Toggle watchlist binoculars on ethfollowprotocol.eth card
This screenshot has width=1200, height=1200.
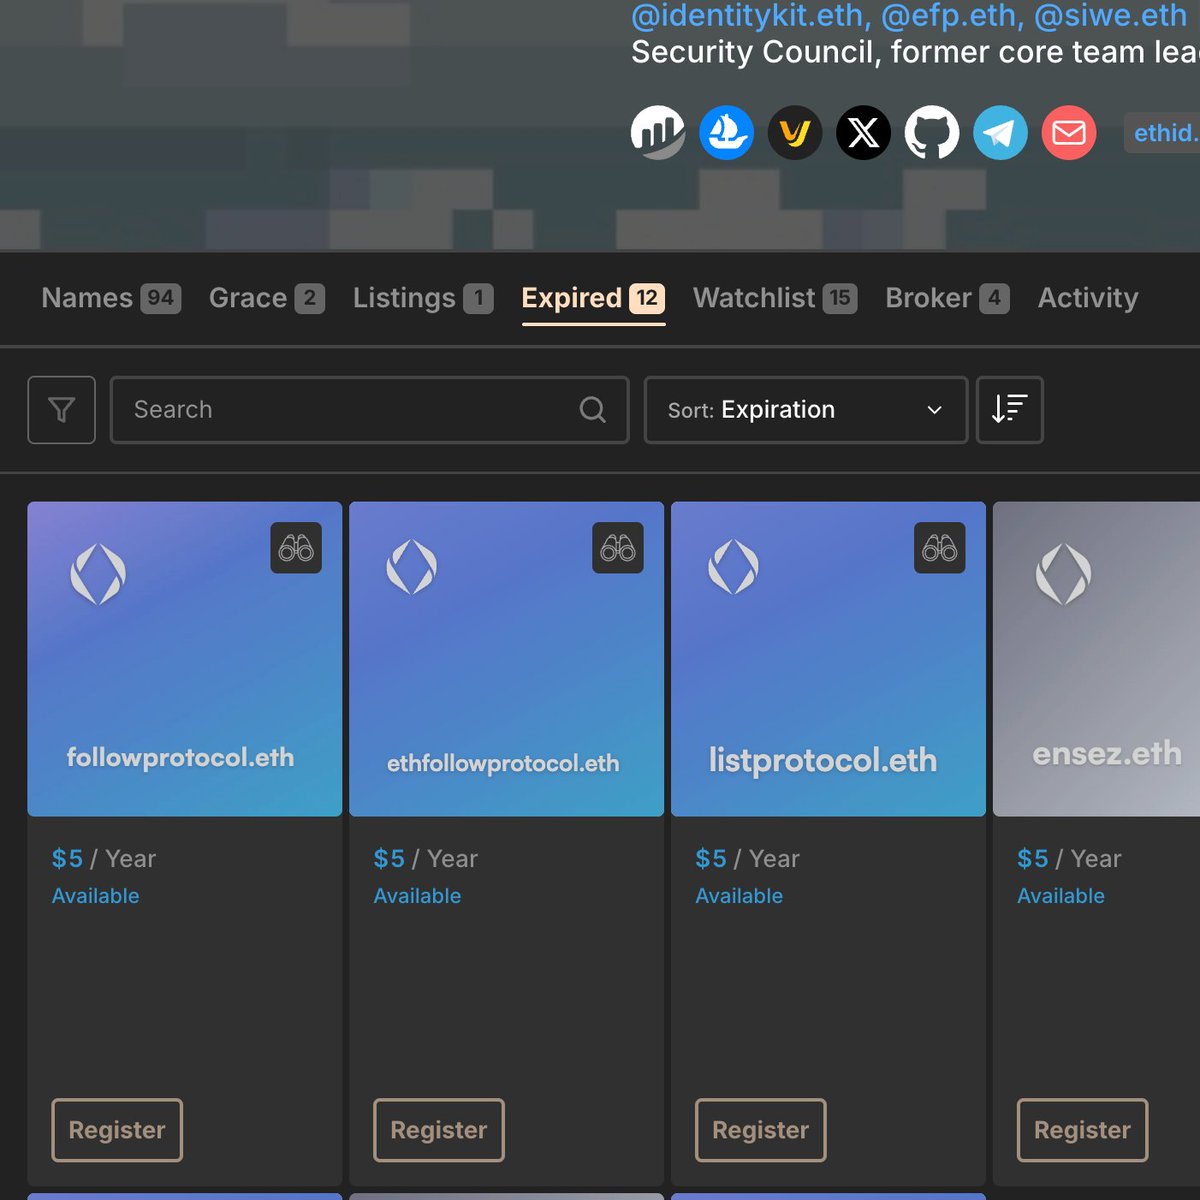coord(619,548)
